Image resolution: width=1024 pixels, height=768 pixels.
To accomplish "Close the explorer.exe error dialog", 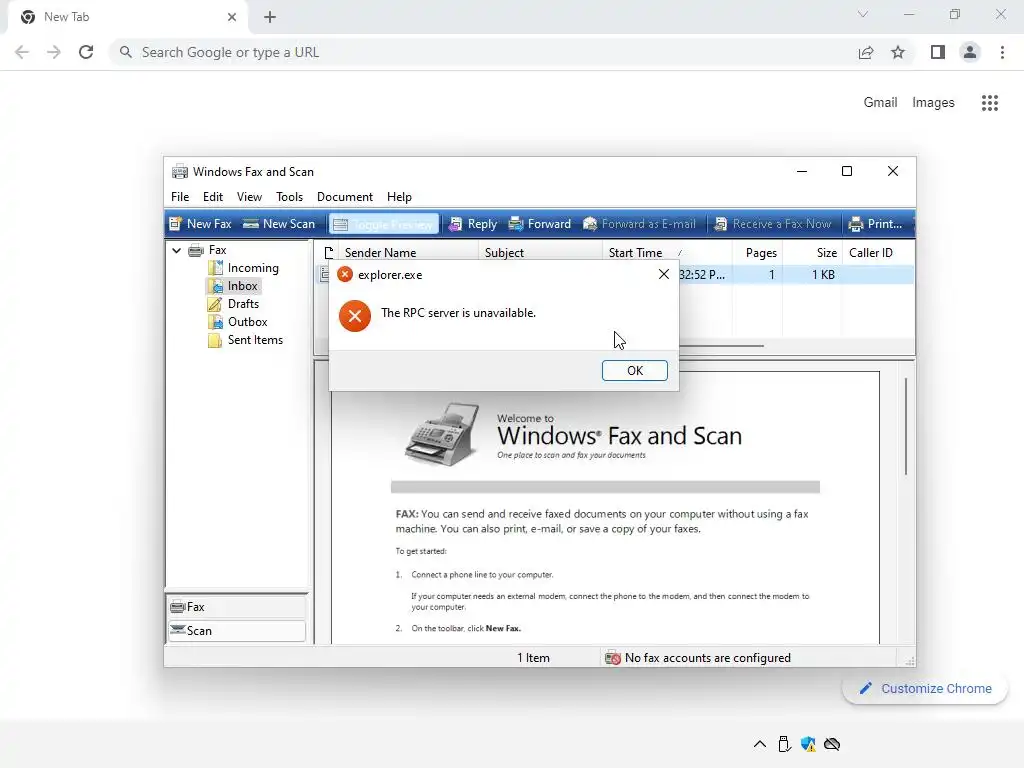I will tap(664, 274).
